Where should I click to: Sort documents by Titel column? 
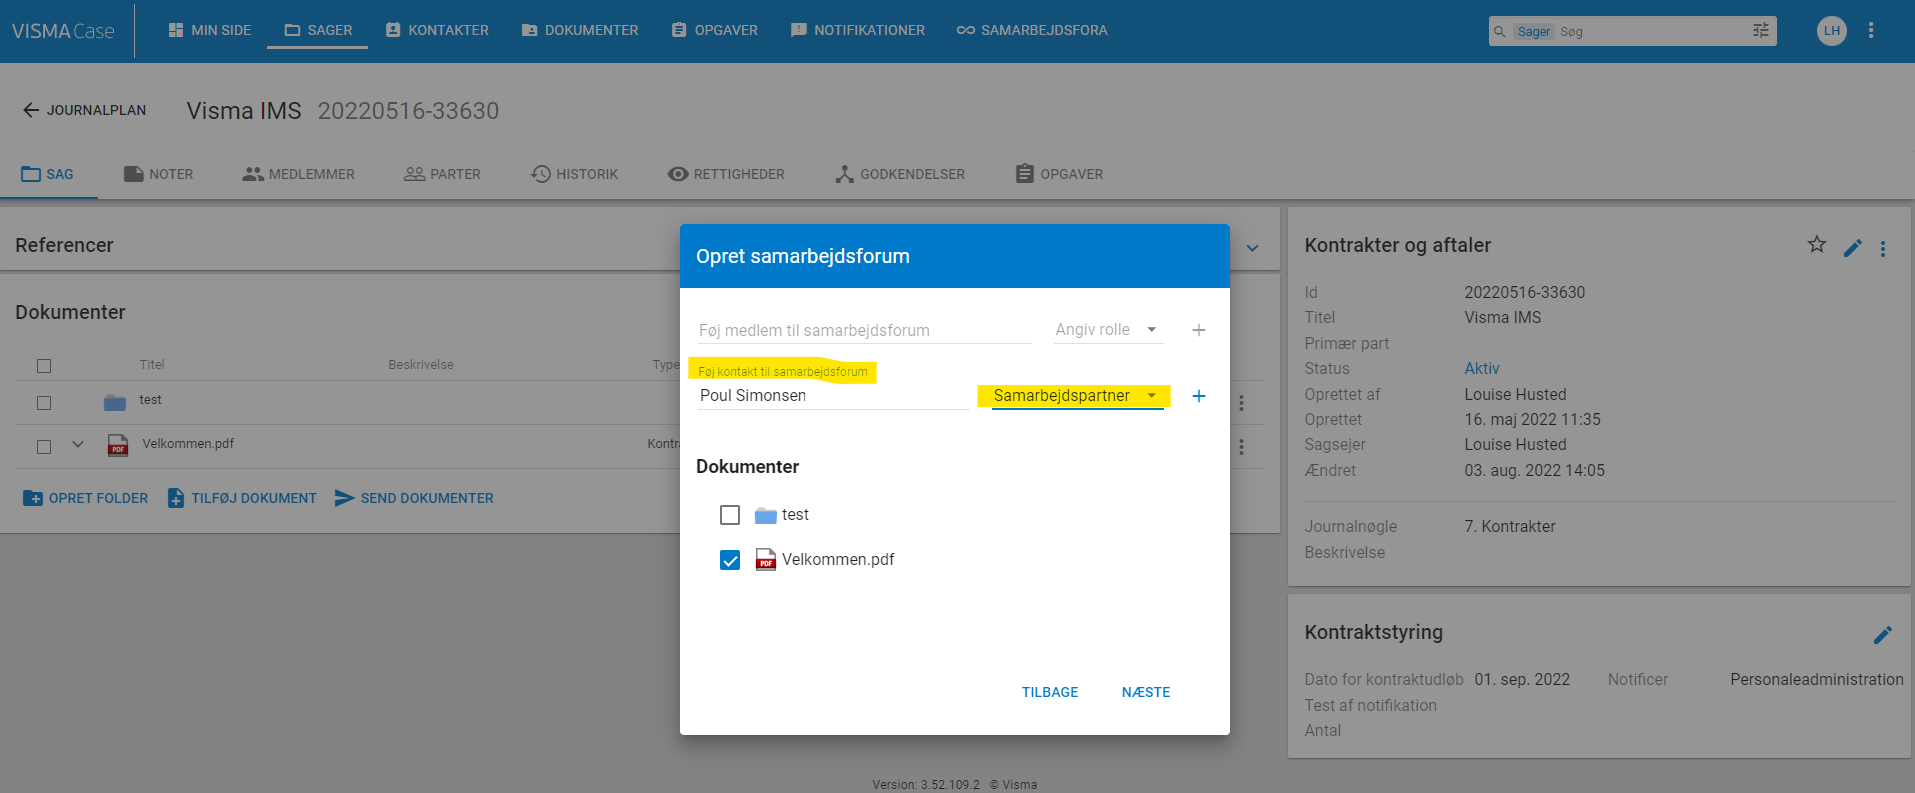click(x=152, y=365)
